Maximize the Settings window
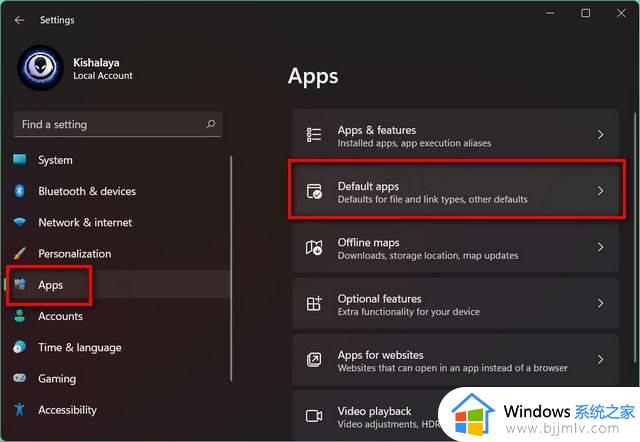The image size is (640, 442). pos(585,13)
